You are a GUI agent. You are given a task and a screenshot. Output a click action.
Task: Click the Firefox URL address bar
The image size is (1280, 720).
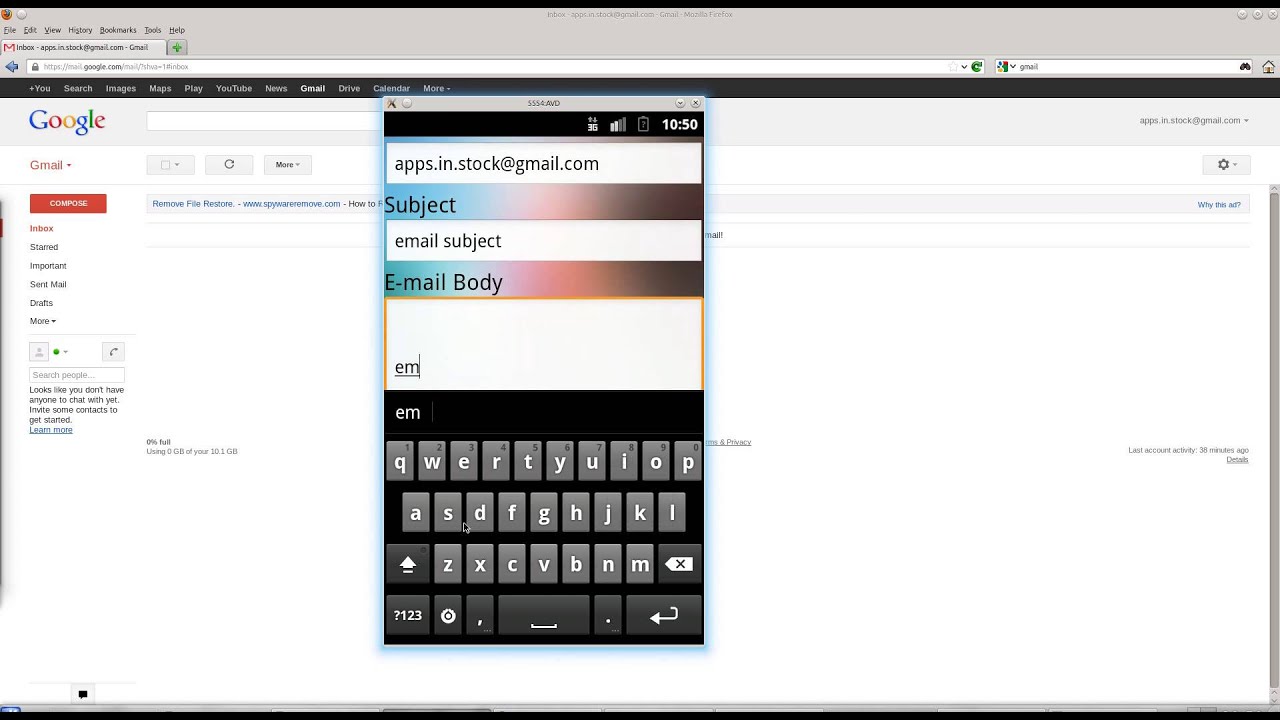[490, 67]
